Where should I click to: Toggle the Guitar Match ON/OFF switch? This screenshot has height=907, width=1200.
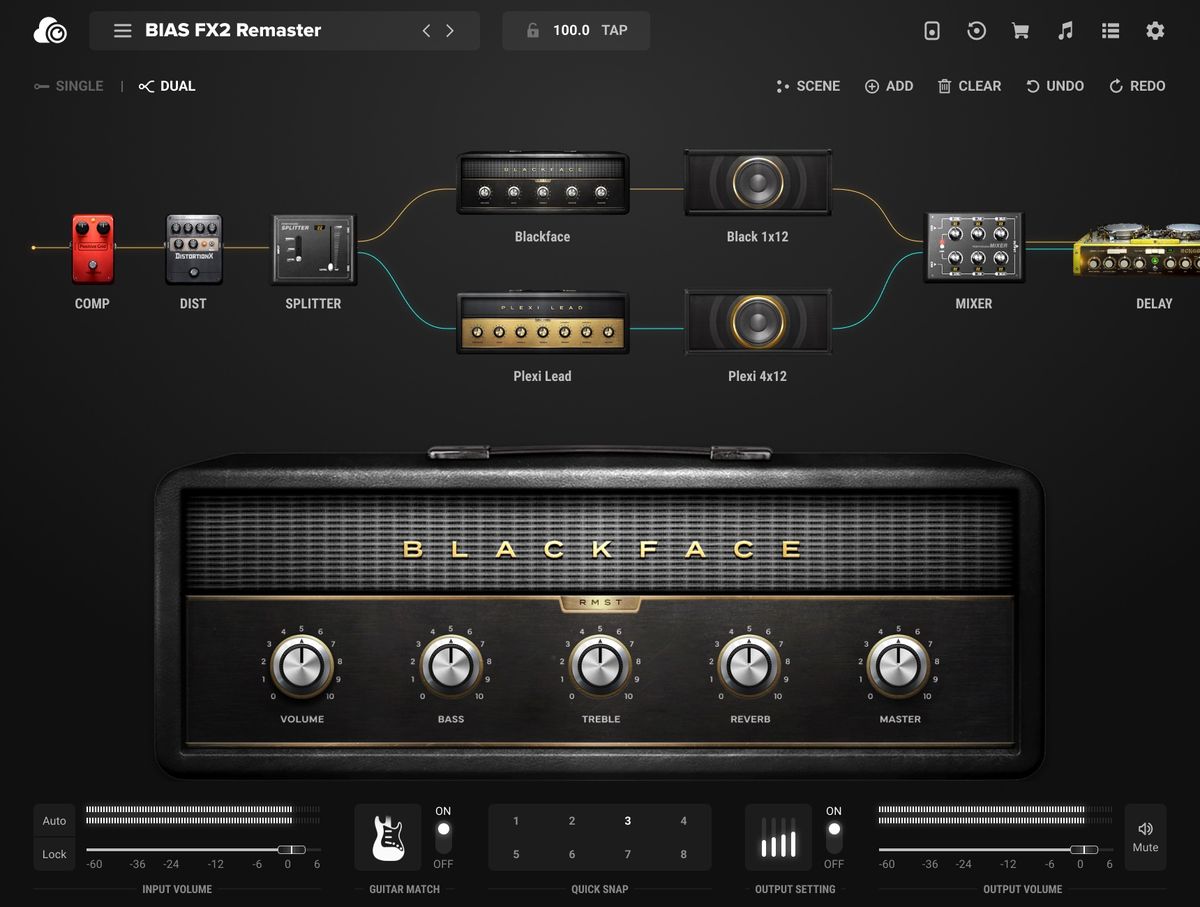tap(443, 837)
